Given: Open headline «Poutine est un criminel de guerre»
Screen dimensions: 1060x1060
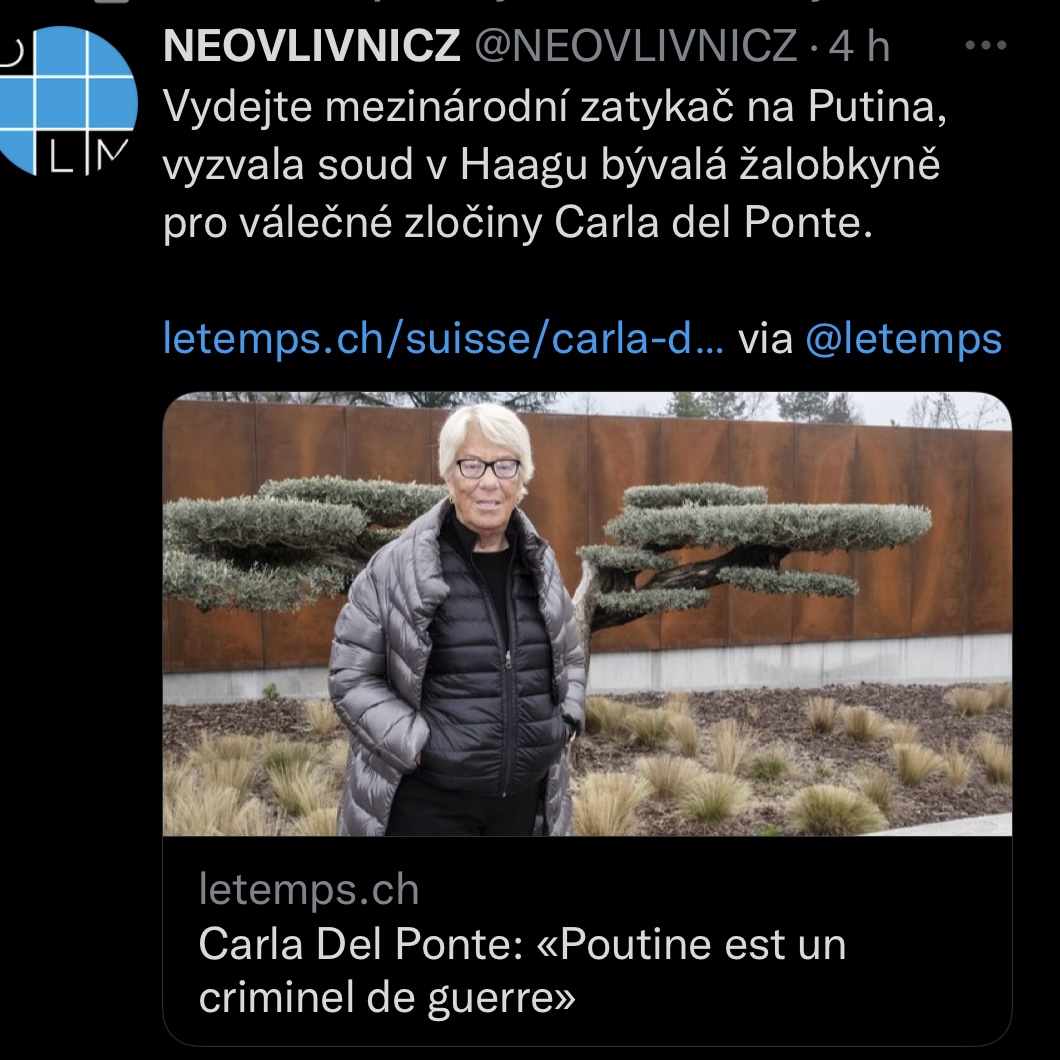Looking at the screenshot, I should click(522, 970).
